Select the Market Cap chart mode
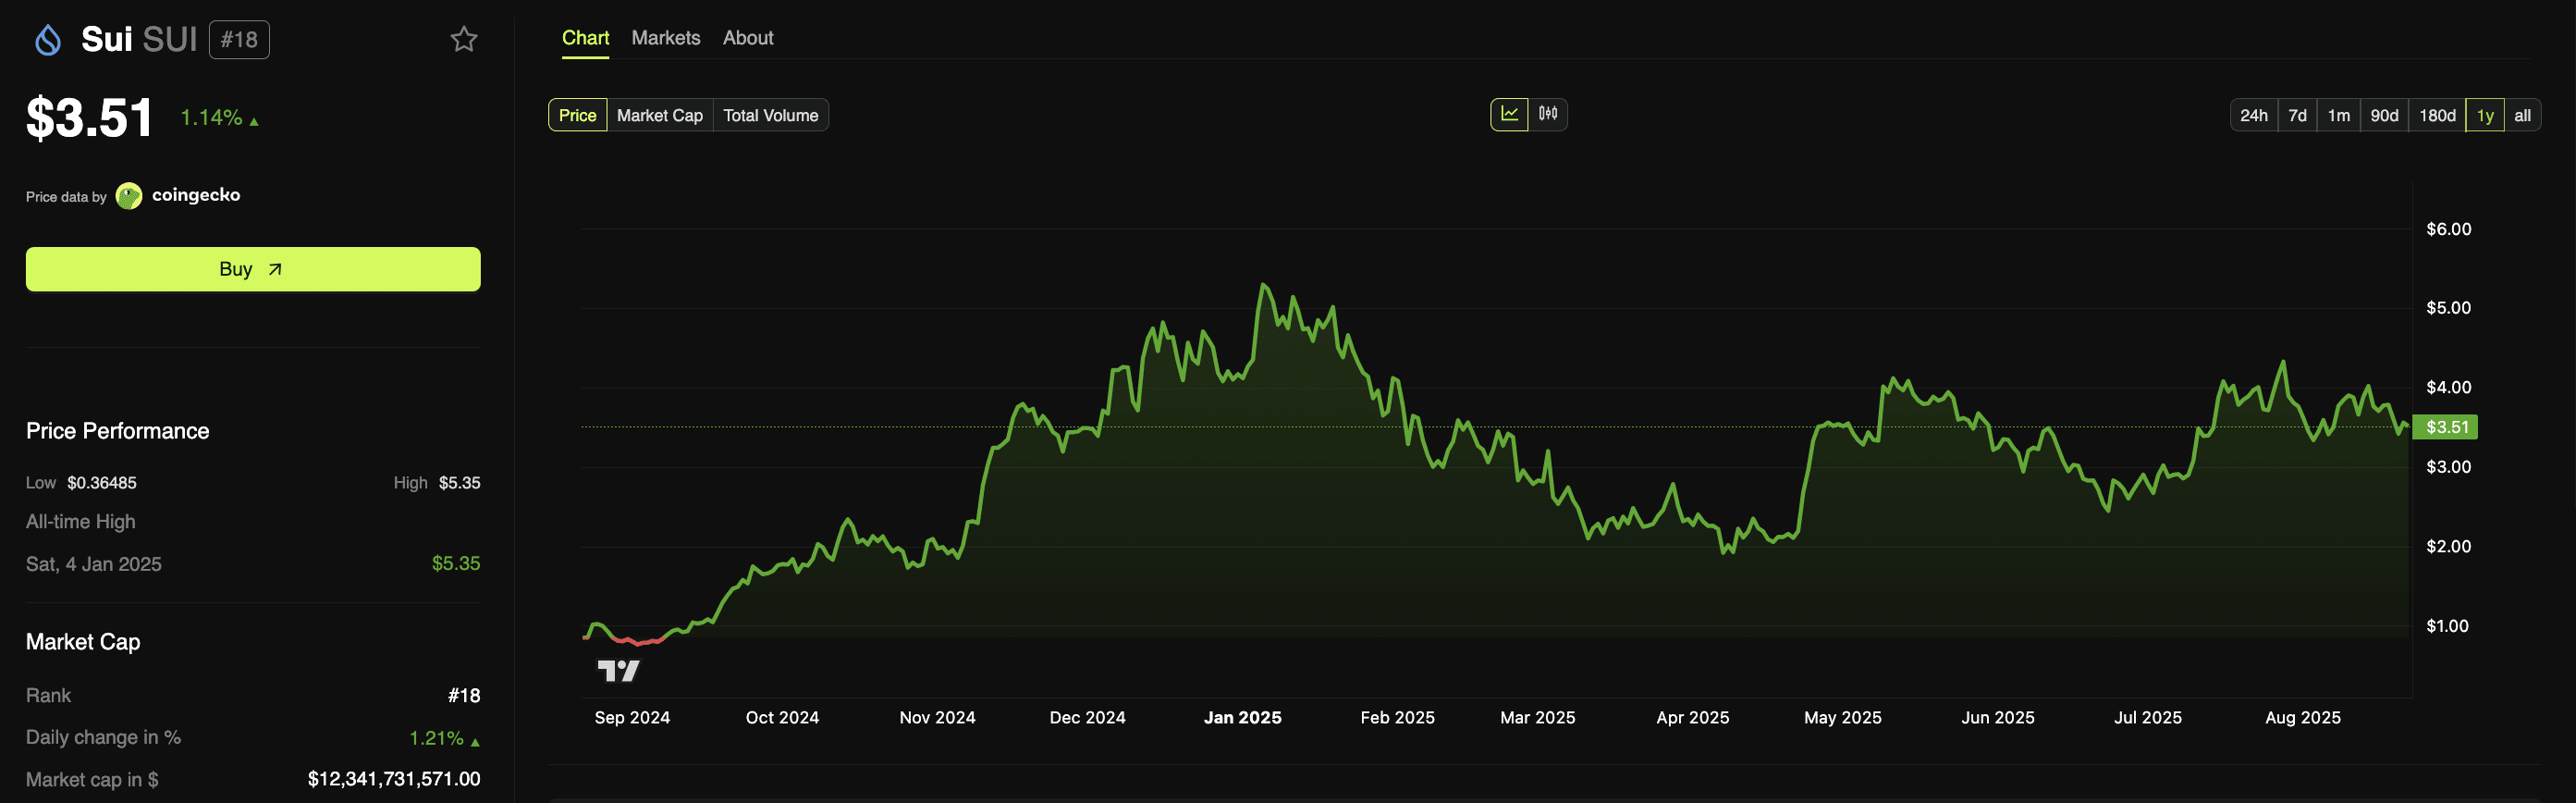The height and width of the screenshot is (803, 2576). coord(660,115)
